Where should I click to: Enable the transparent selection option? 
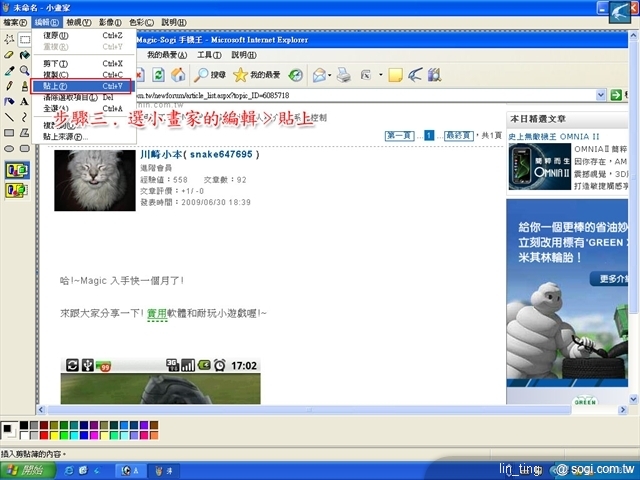(x=17, y=191)
